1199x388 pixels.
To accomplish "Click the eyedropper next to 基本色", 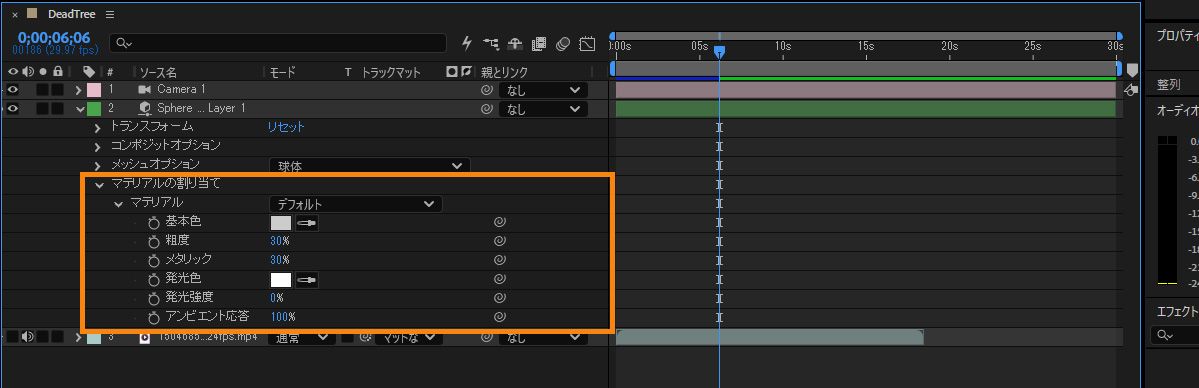I will 307,223.
